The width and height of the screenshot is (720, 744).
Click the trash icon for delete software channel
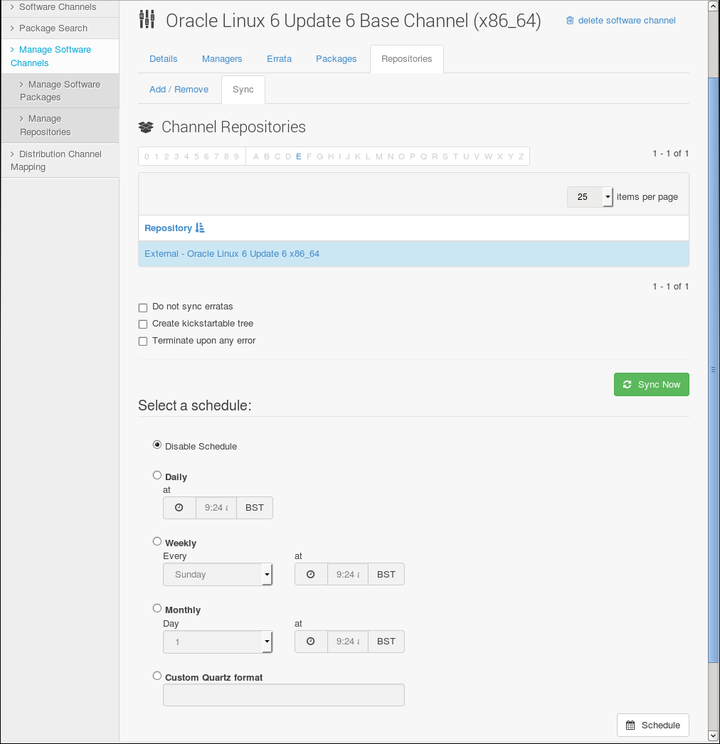[570, 20]
